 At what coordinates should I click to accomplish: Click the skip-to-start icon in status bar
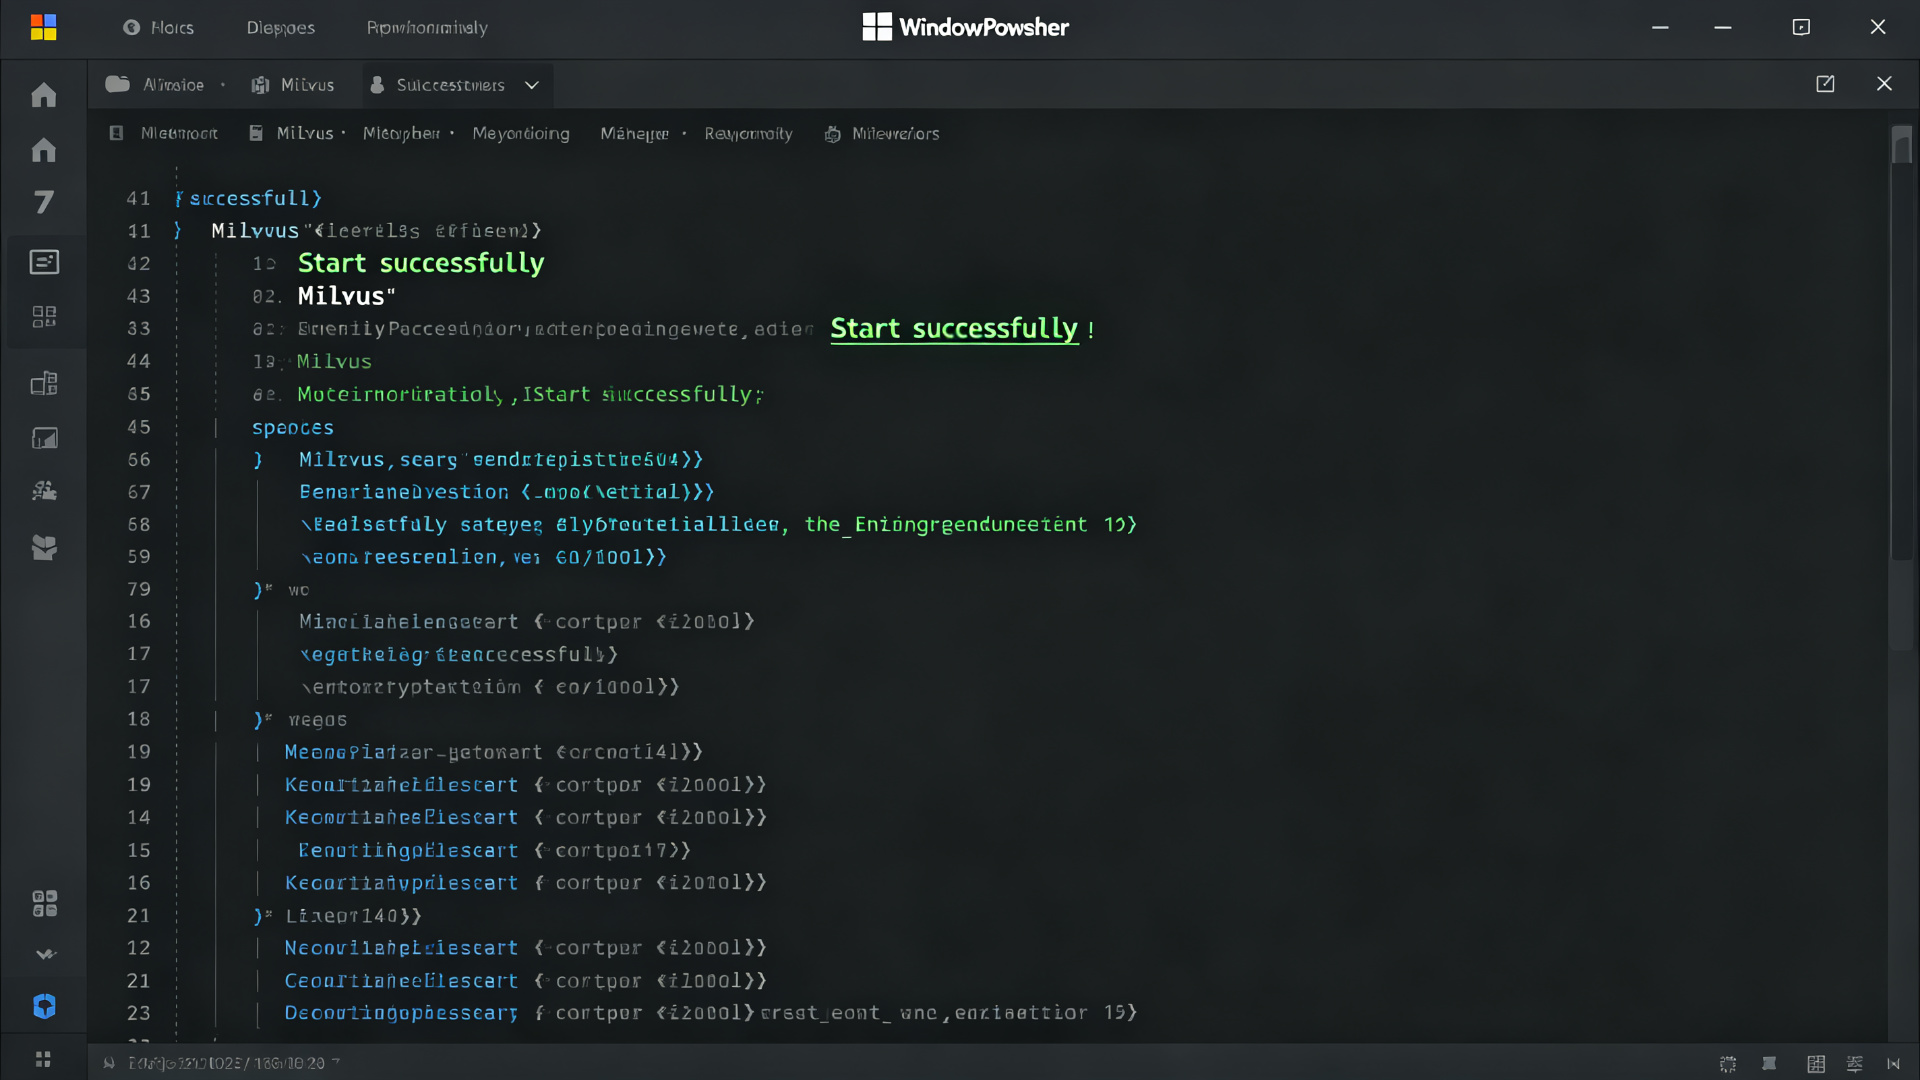pos(1893,1064)
